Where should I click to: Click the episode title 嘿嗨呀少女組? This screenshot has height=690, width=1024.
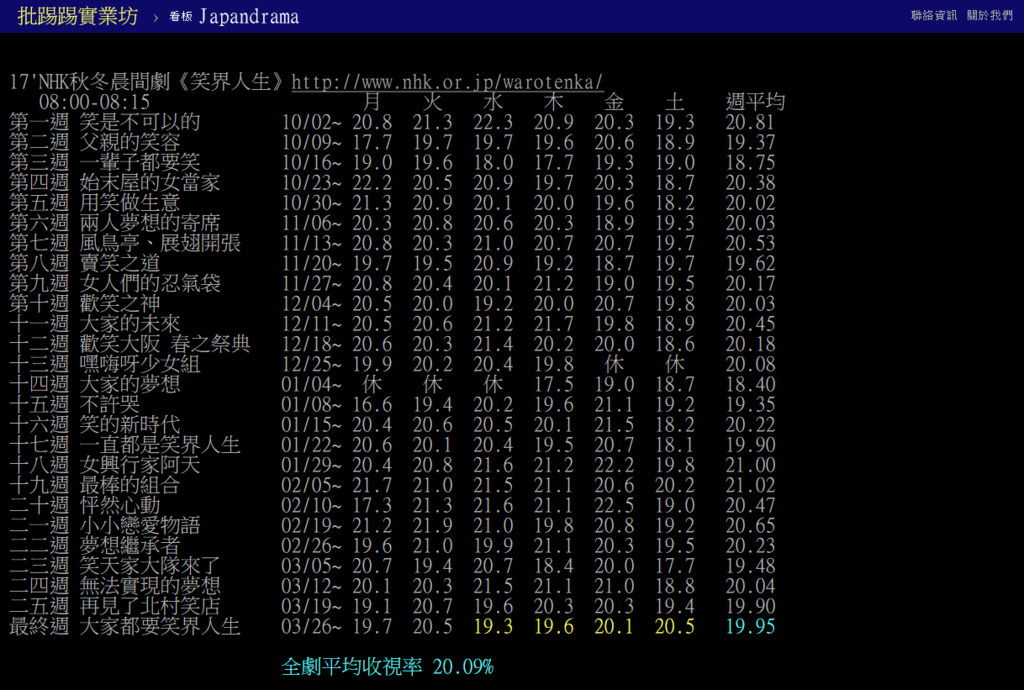coord(140,365)
